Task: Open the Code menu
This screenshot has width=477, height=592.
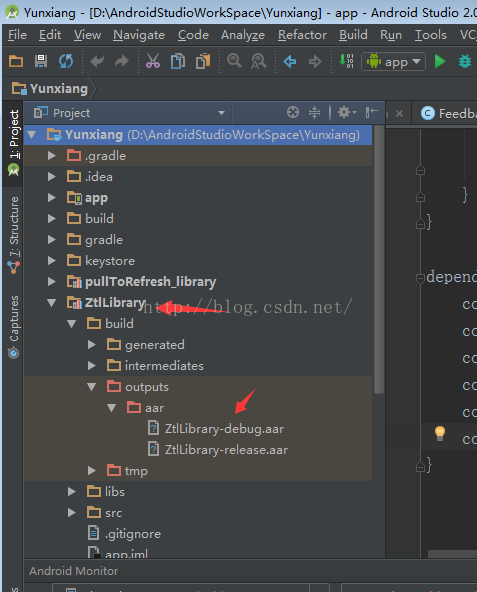Action: tap(193, 35)
